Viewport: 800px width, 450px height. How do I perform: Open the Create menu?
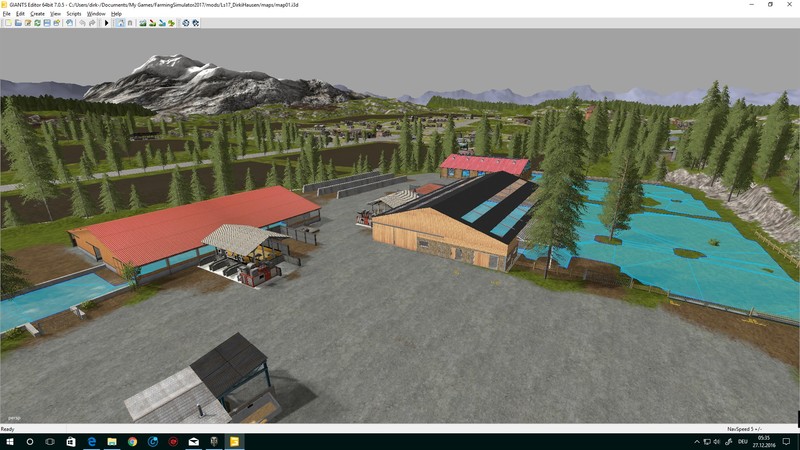36,13
